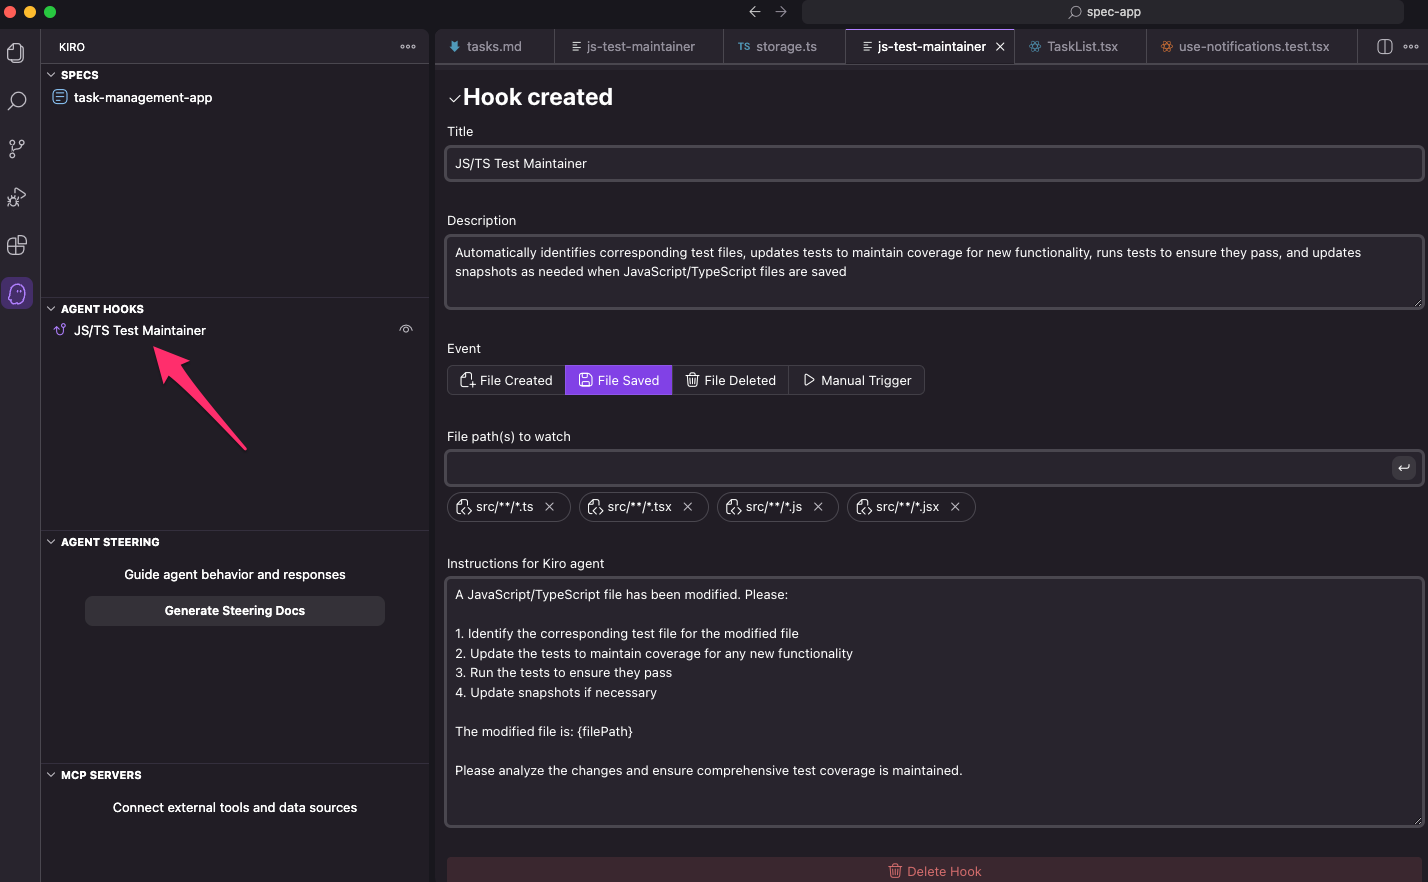Switch to use-notifications.test.tsx tab
The image size is (1428, 882).
click(x=1252, y=47)
